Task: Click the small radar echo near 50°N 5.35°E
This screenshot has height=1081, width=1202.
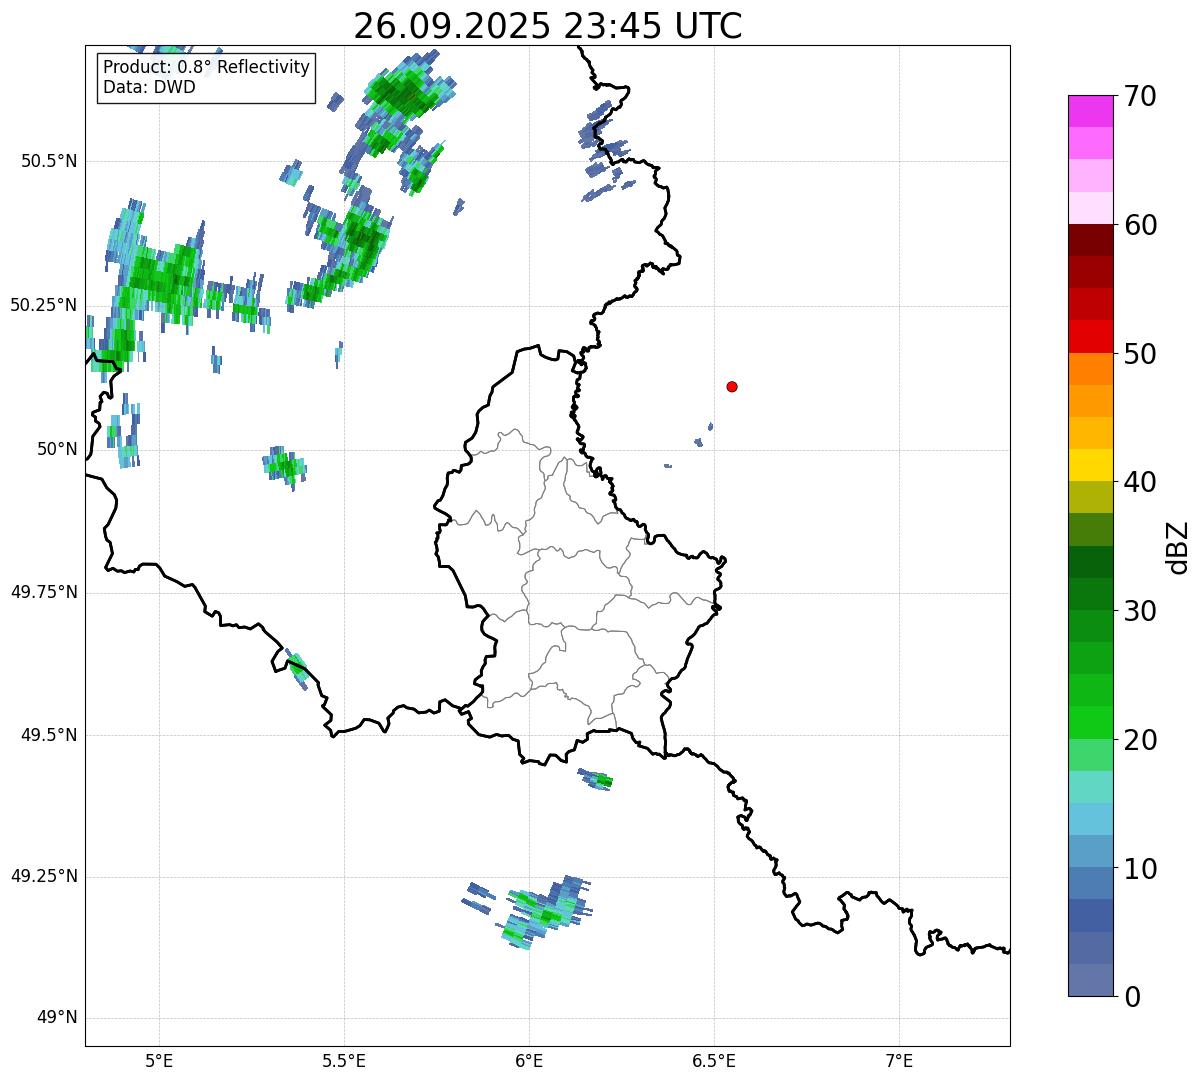Action: click(x=286, y=465)
